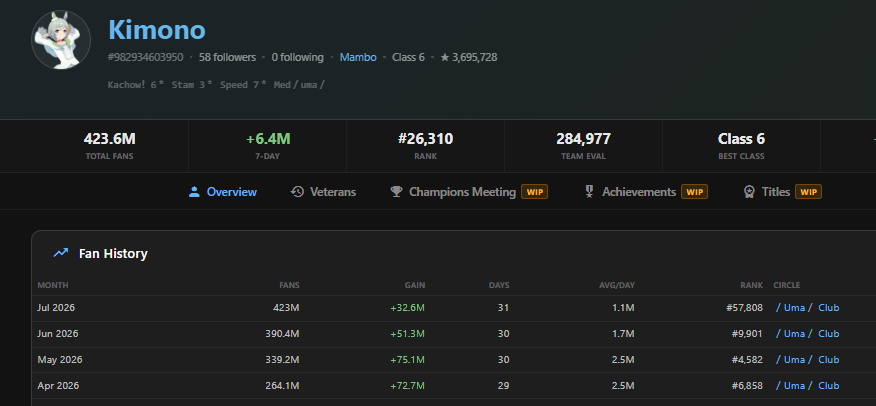Click the Fan History trend arrow icon
This screenshot has height=406, width=876.
point(60,254)
